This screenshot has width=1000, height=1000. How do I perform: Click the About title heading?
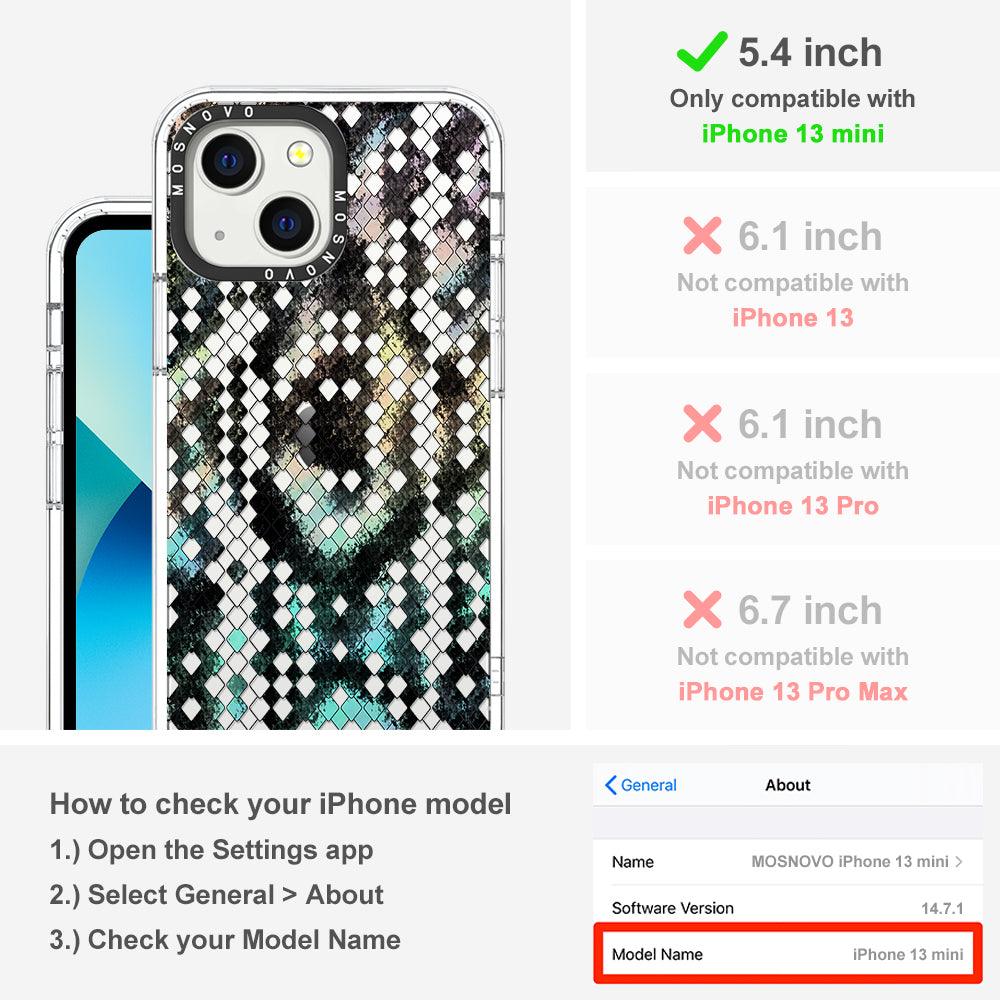788,785
